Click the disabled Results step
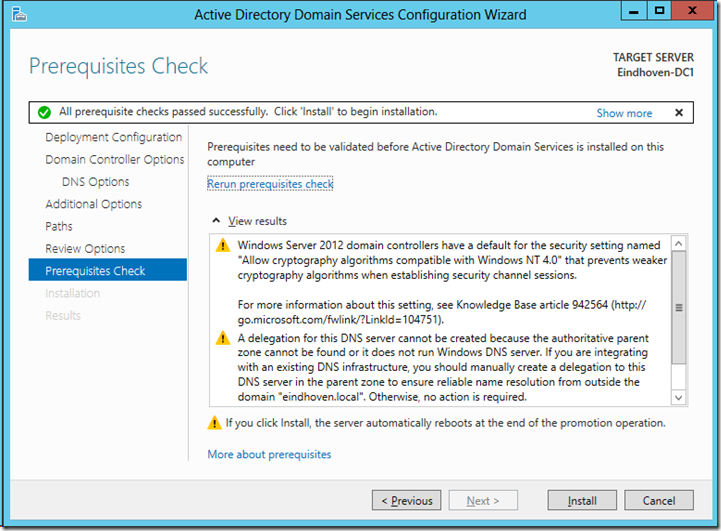The image size is (721, 531). click(x=63, y=315)
